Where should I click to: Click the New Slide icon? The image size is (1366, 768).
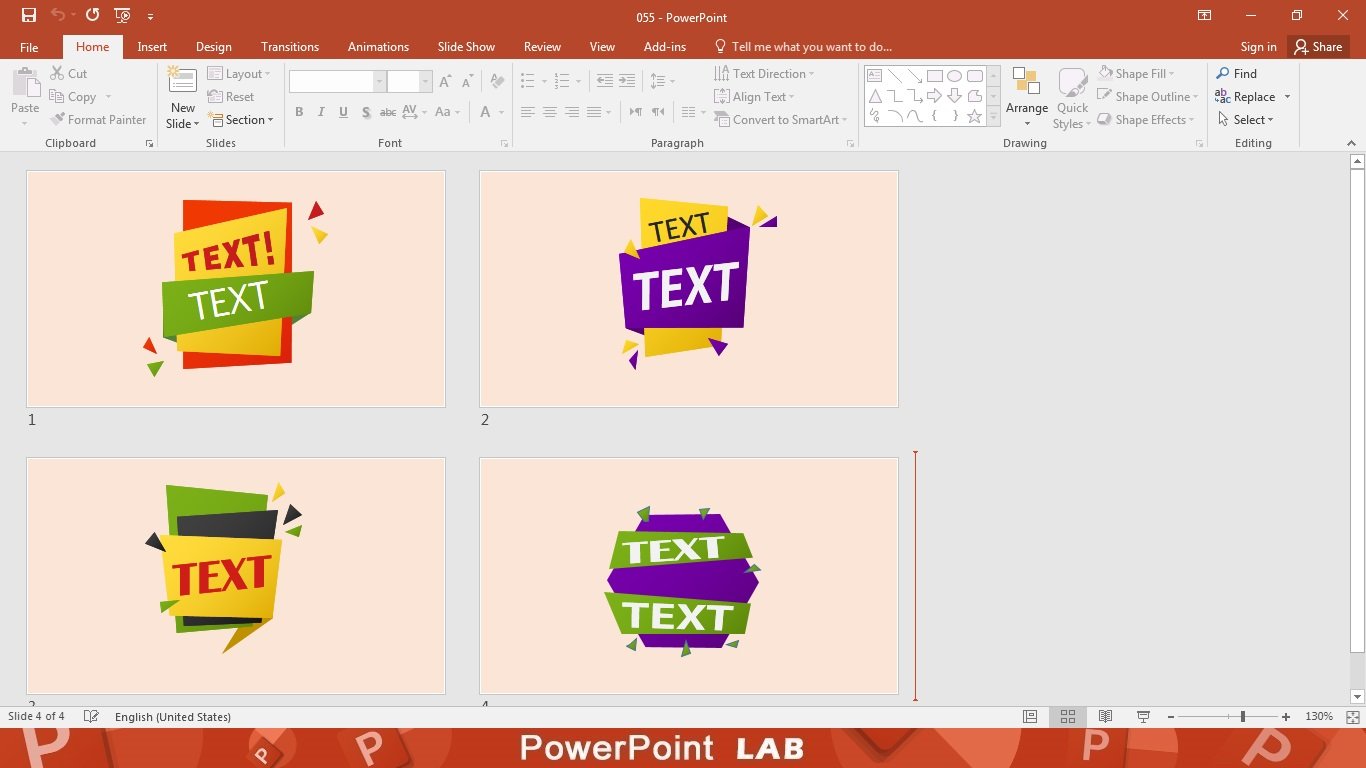tap(182, 82)
